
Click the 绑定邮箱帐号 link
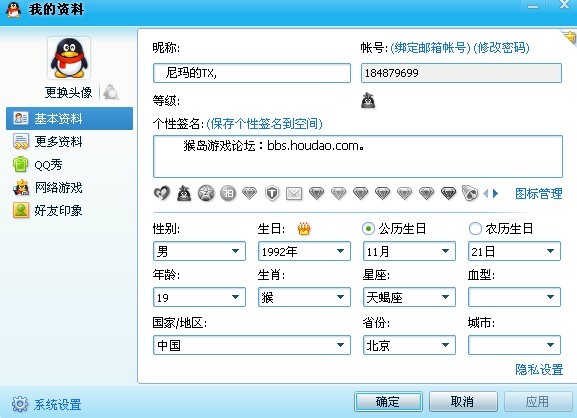pyautogui.click(x=430, y=48)
